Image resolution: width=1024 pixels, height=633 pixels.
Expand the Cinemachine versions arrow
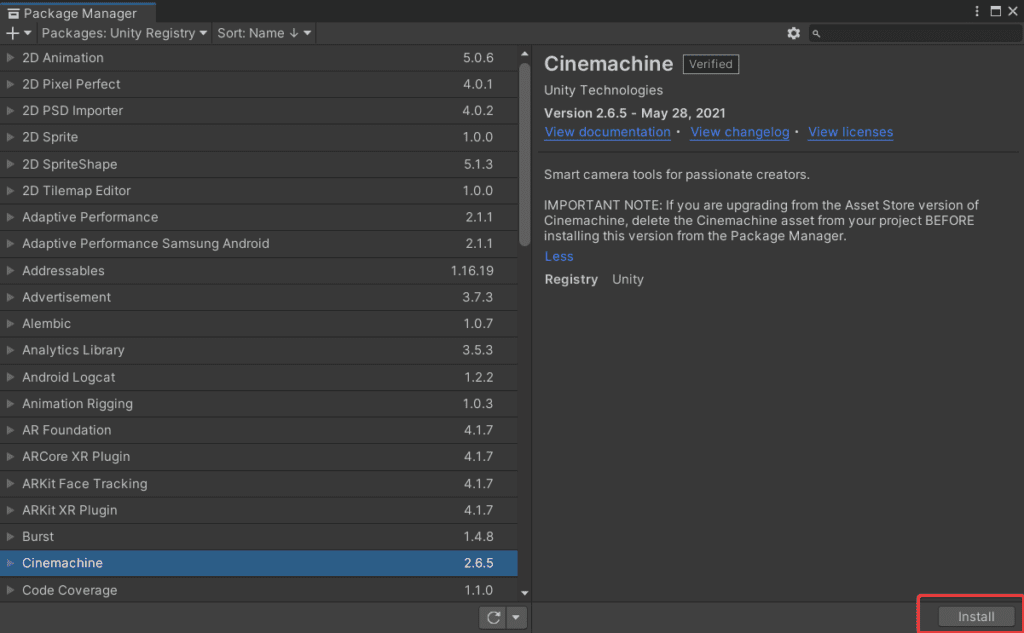(x=10, y=563)
